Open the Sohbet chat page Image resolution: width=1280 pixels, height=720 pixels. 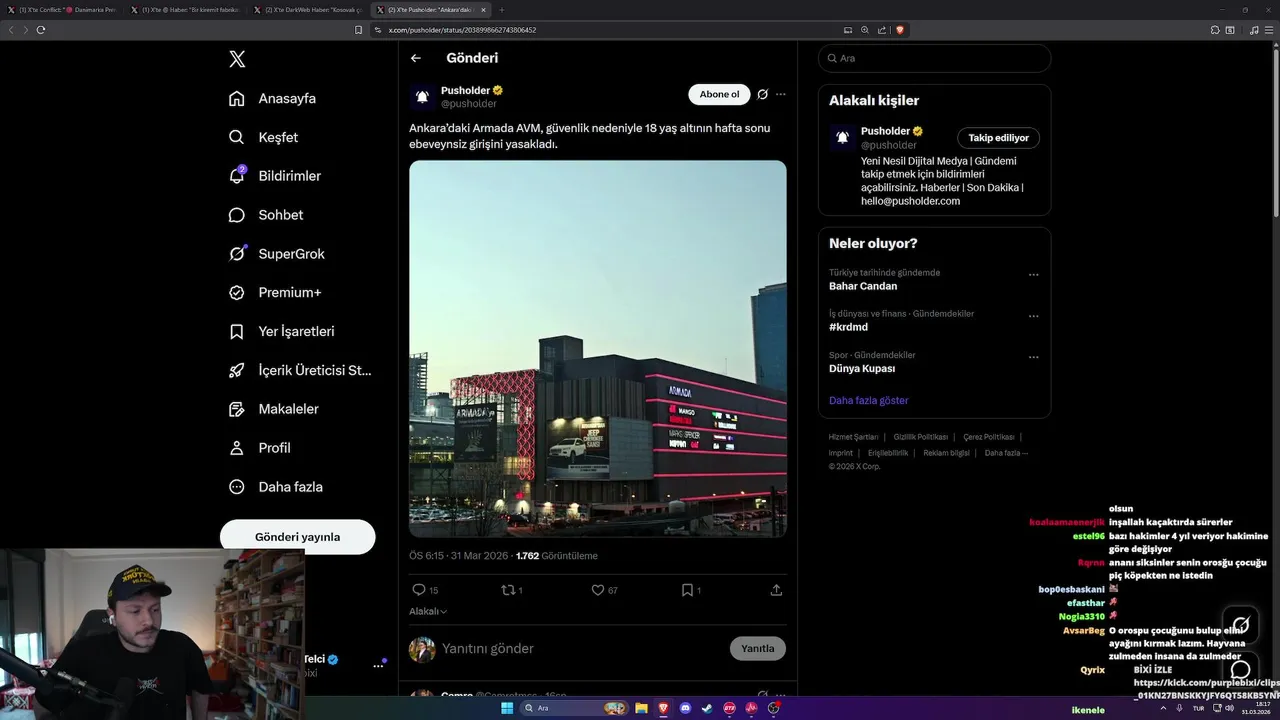pos(266,215)
